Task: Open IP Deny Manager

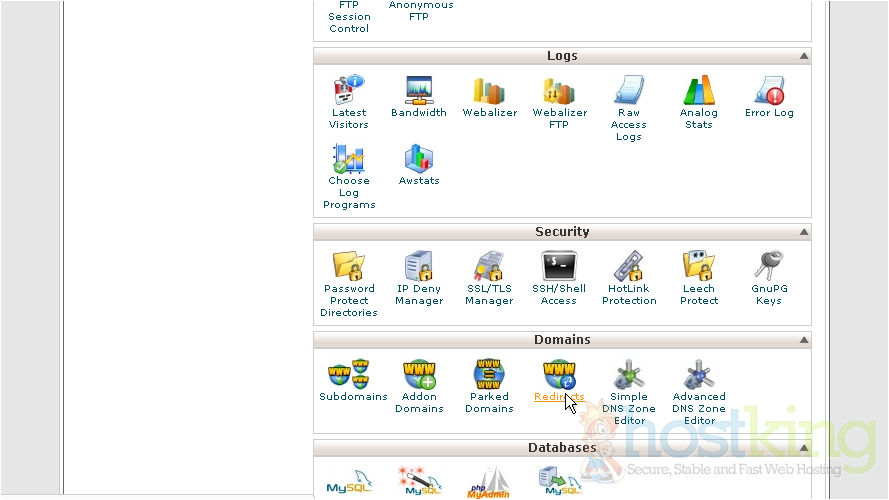Action: 419,266
